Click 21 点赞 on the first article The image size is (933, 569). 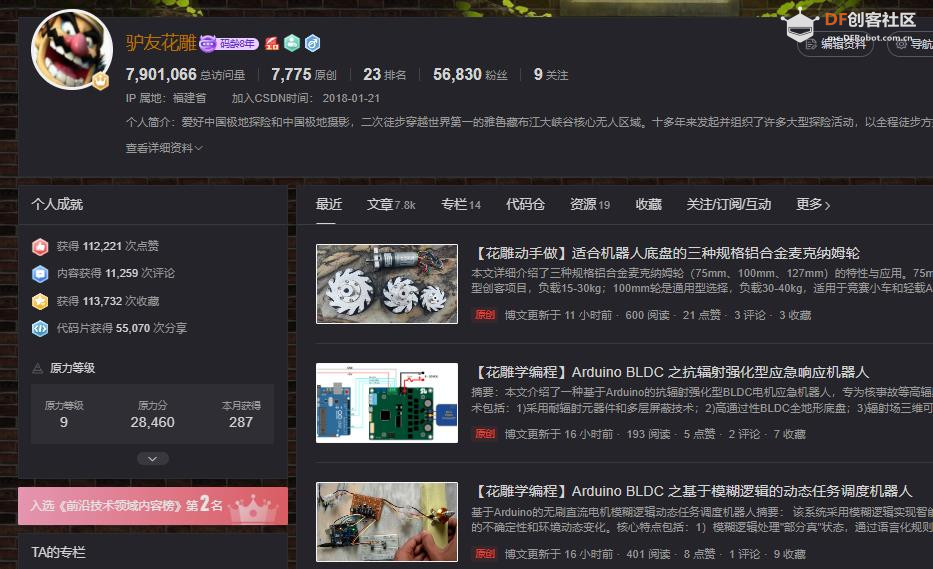(702, 315)
